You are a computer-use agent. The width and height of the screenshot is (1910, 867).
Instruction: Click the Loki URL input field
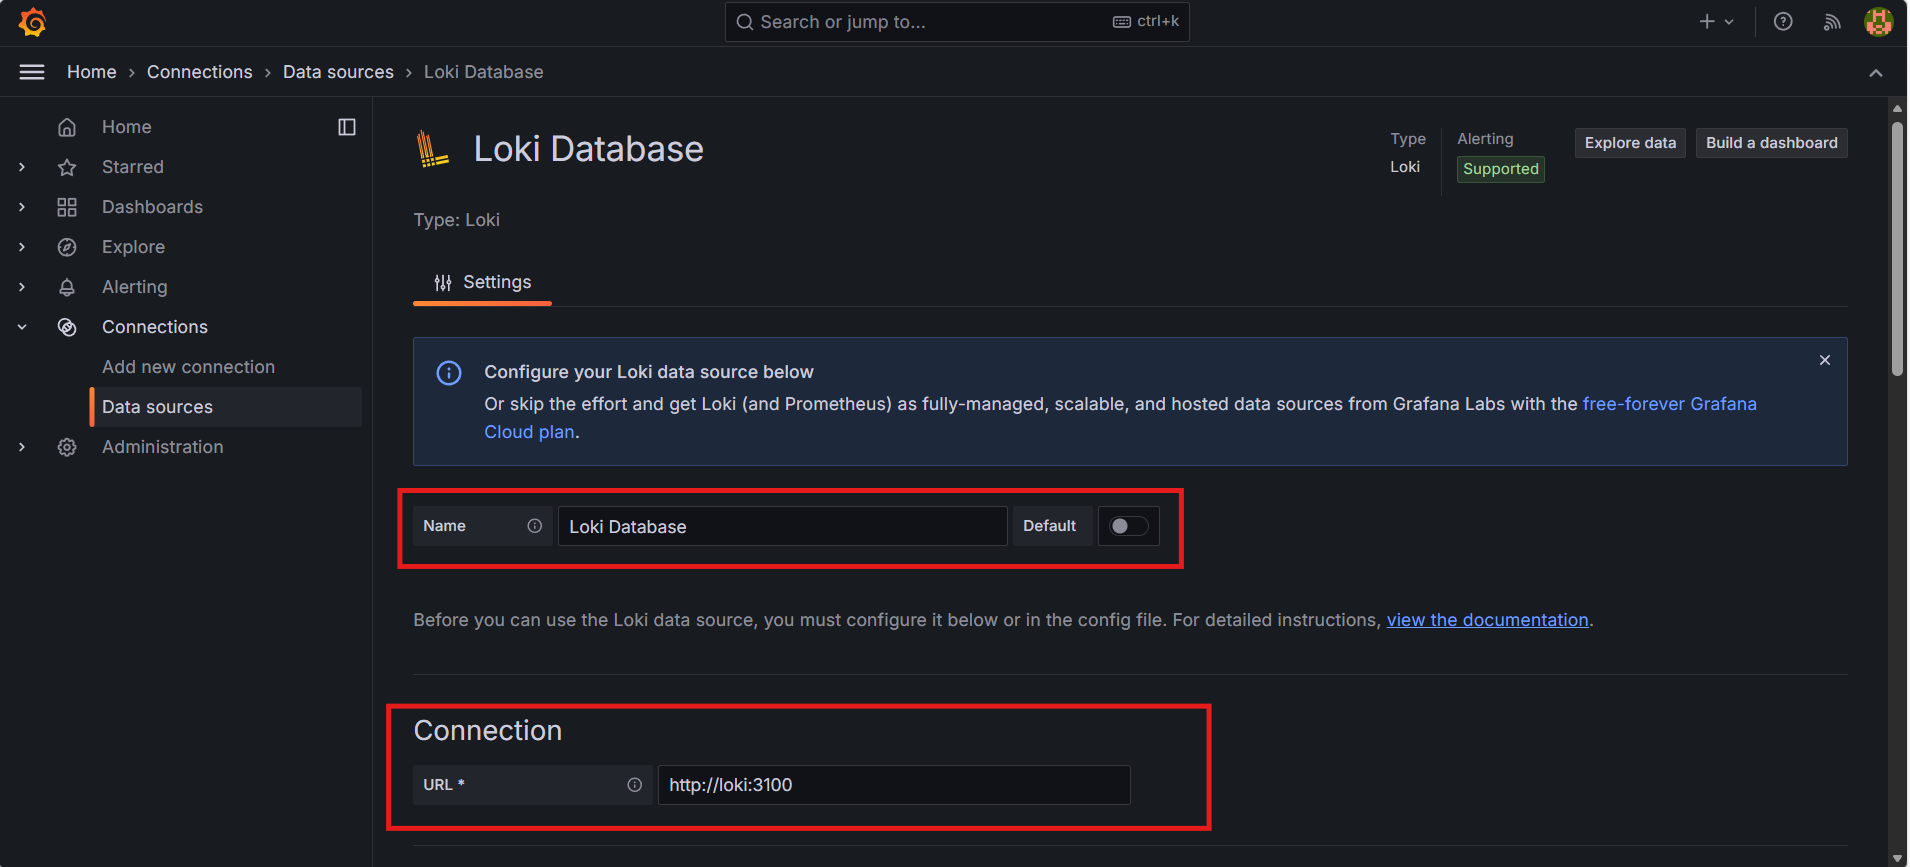pyautogui.click(x=893, y=785)
